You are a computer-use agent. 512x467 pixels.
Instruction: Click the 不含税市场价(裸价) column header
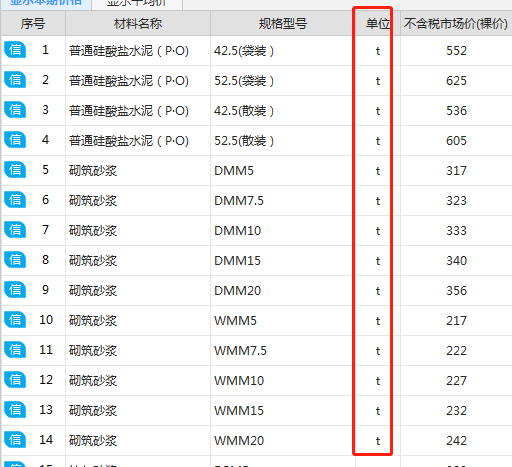(456, 23)
